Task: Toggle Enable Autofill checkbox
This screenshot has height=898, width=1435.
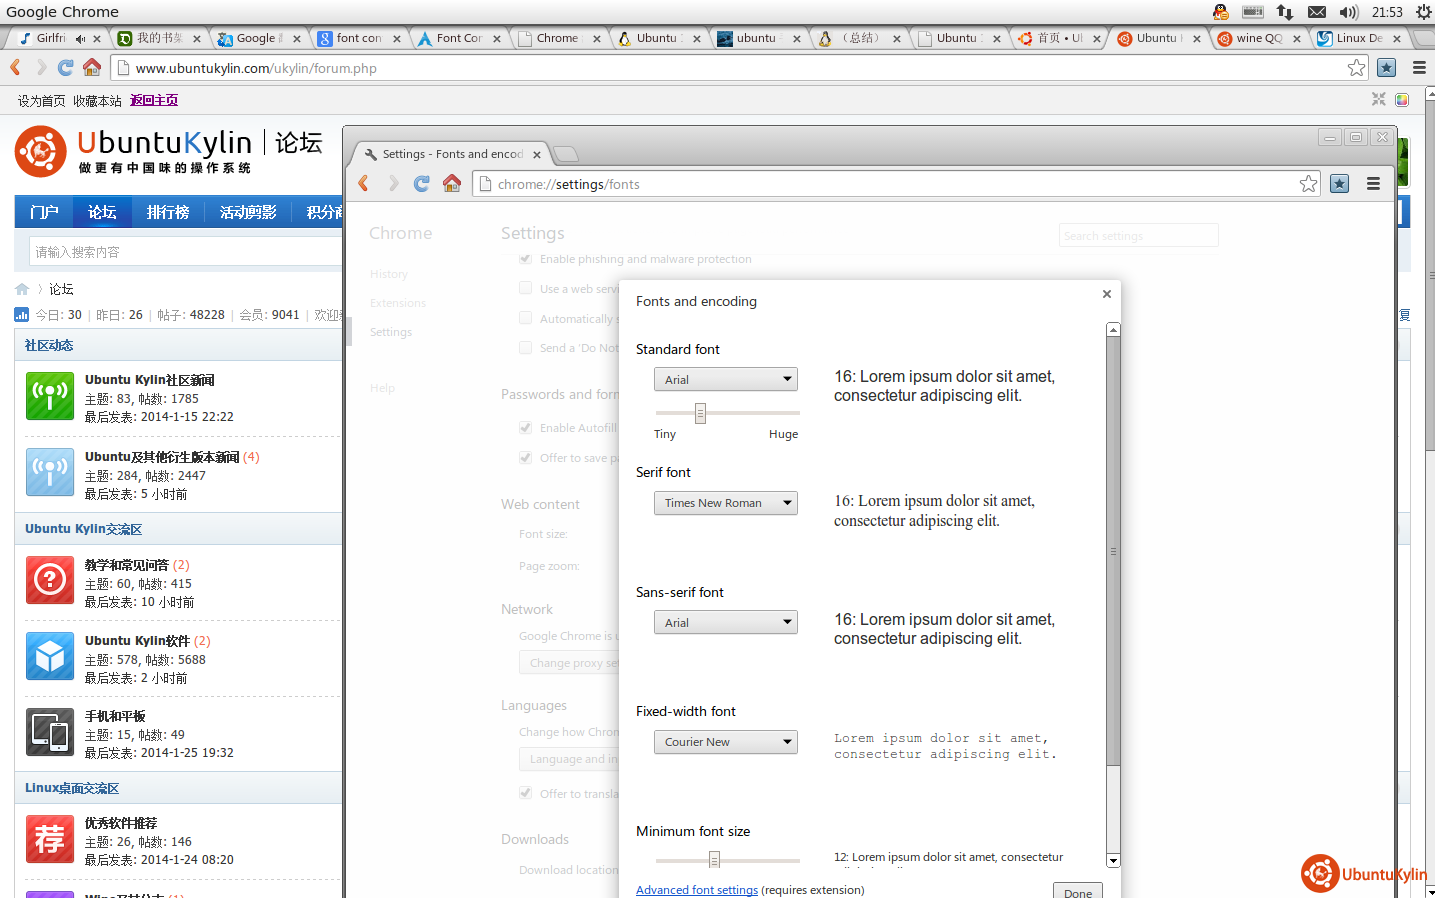Action: point(525,428)
